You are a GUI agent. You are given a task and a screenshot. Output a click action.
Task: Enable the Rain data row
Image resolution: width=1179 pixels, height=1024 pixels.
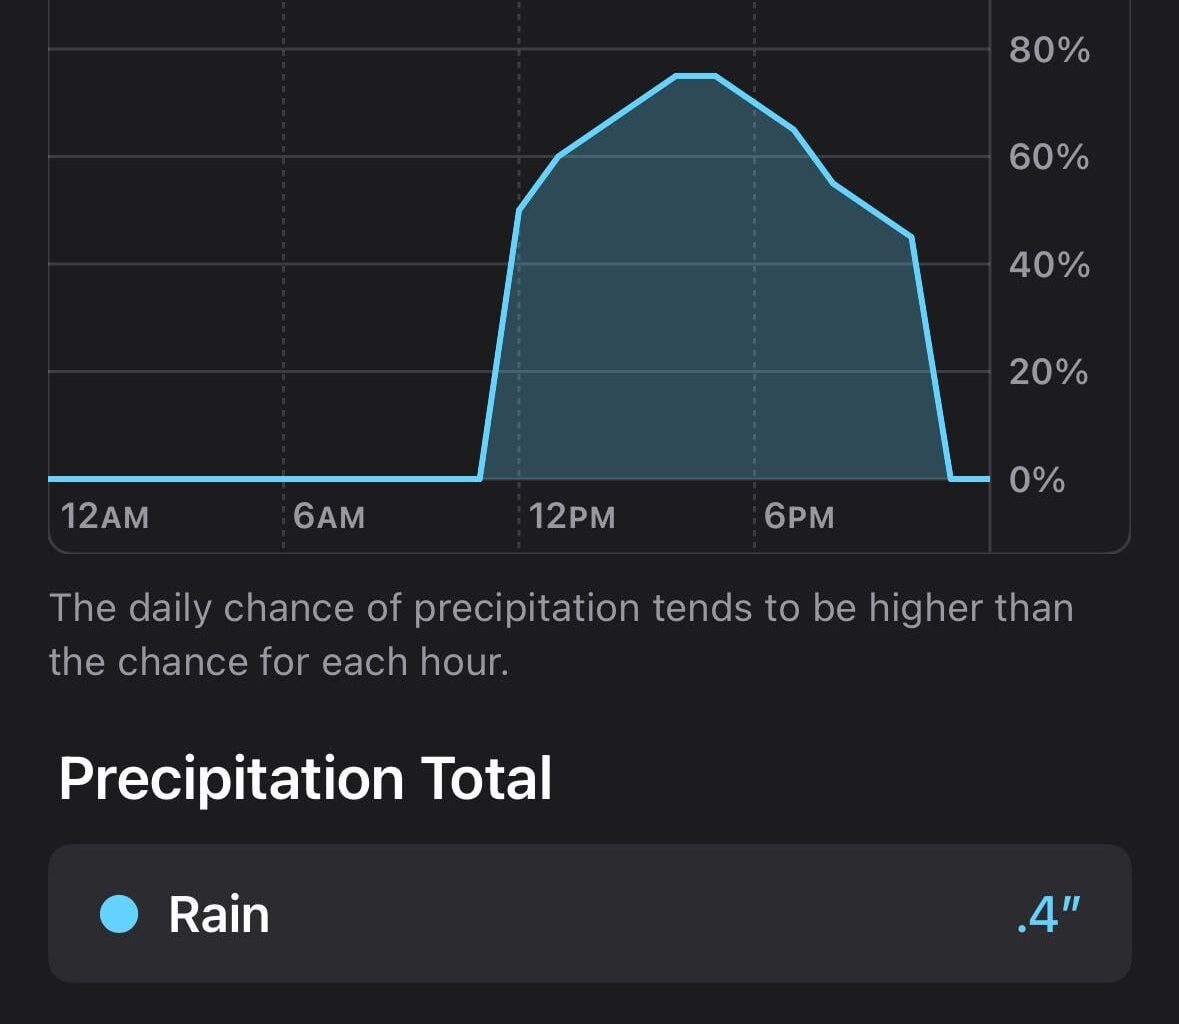click(x=590, y=912)
